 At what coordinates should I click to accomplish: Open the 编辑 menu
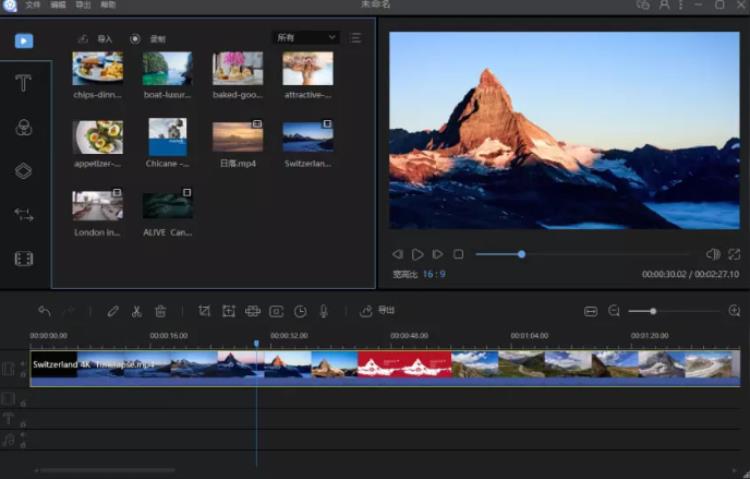pos(58,5)
